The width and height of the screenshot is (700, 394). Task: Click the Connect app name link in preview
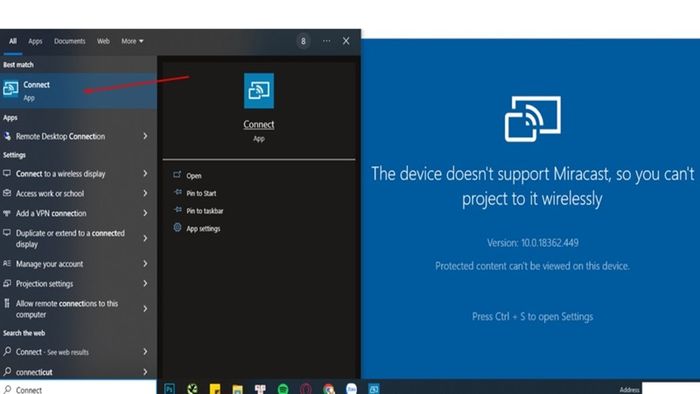tap(259, 124)
